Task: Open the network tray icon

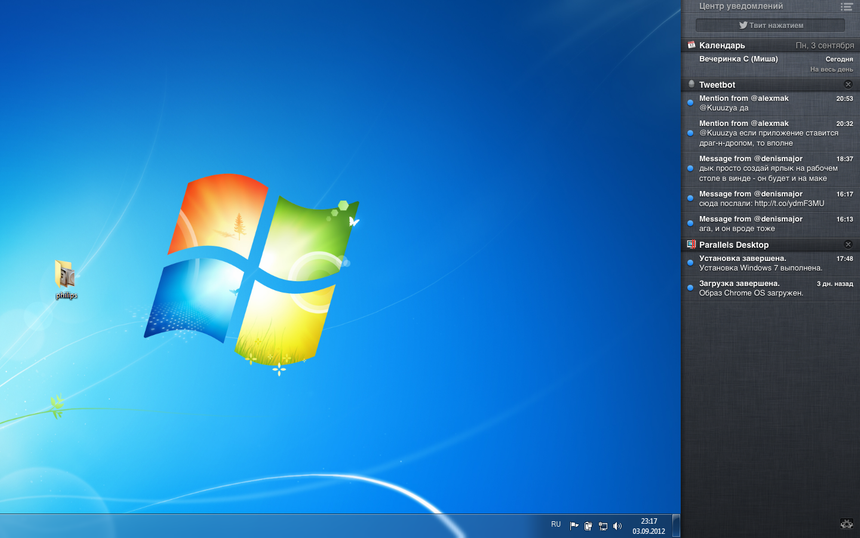Action: (603, 526)
